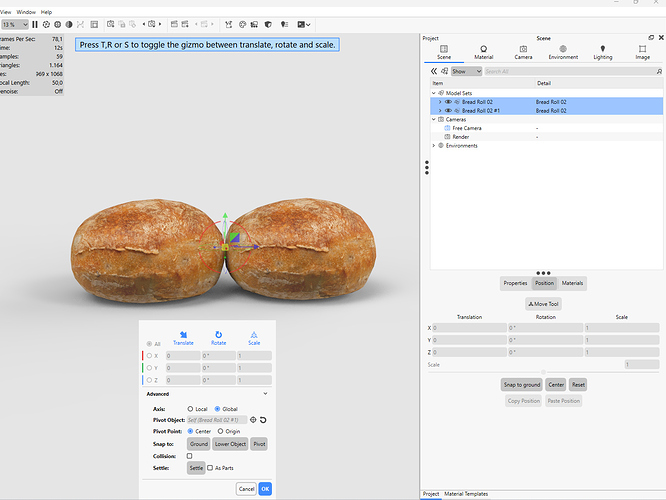Select the Z axis radio button
This screenshot has height=500, width=666.
click(149, 380)
